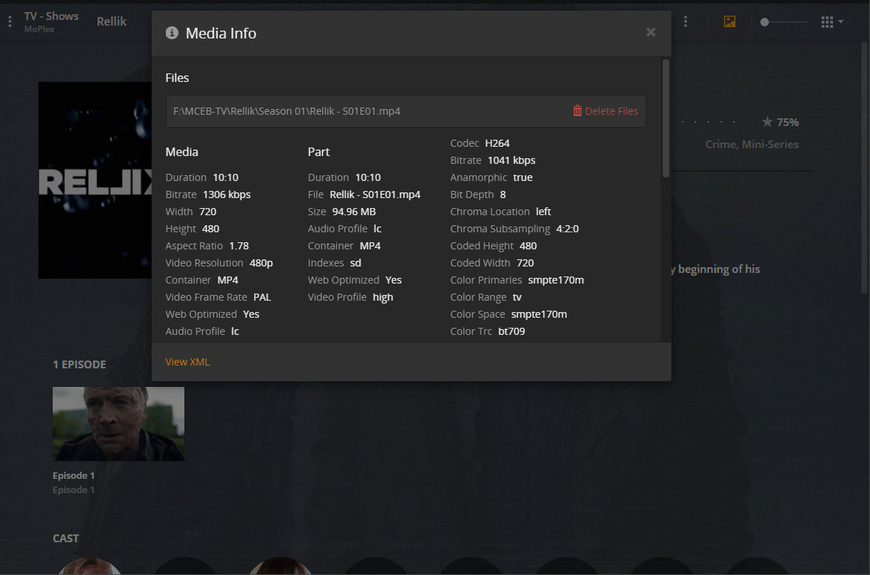This screenshot has height=575, width=870.
Task: Click the Media Info icon in dialog header
Action: point(172,33)
